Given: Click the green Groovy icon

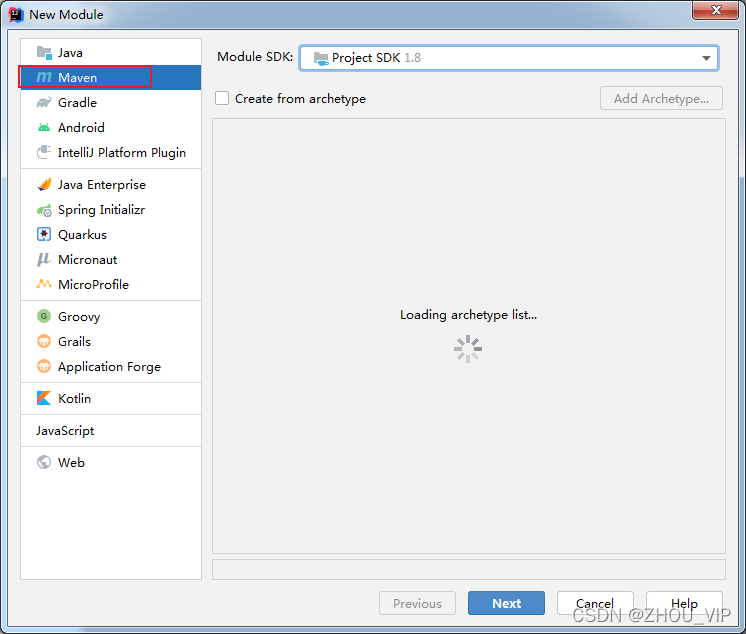Looking at the screenshot, I should pos(44,316).
